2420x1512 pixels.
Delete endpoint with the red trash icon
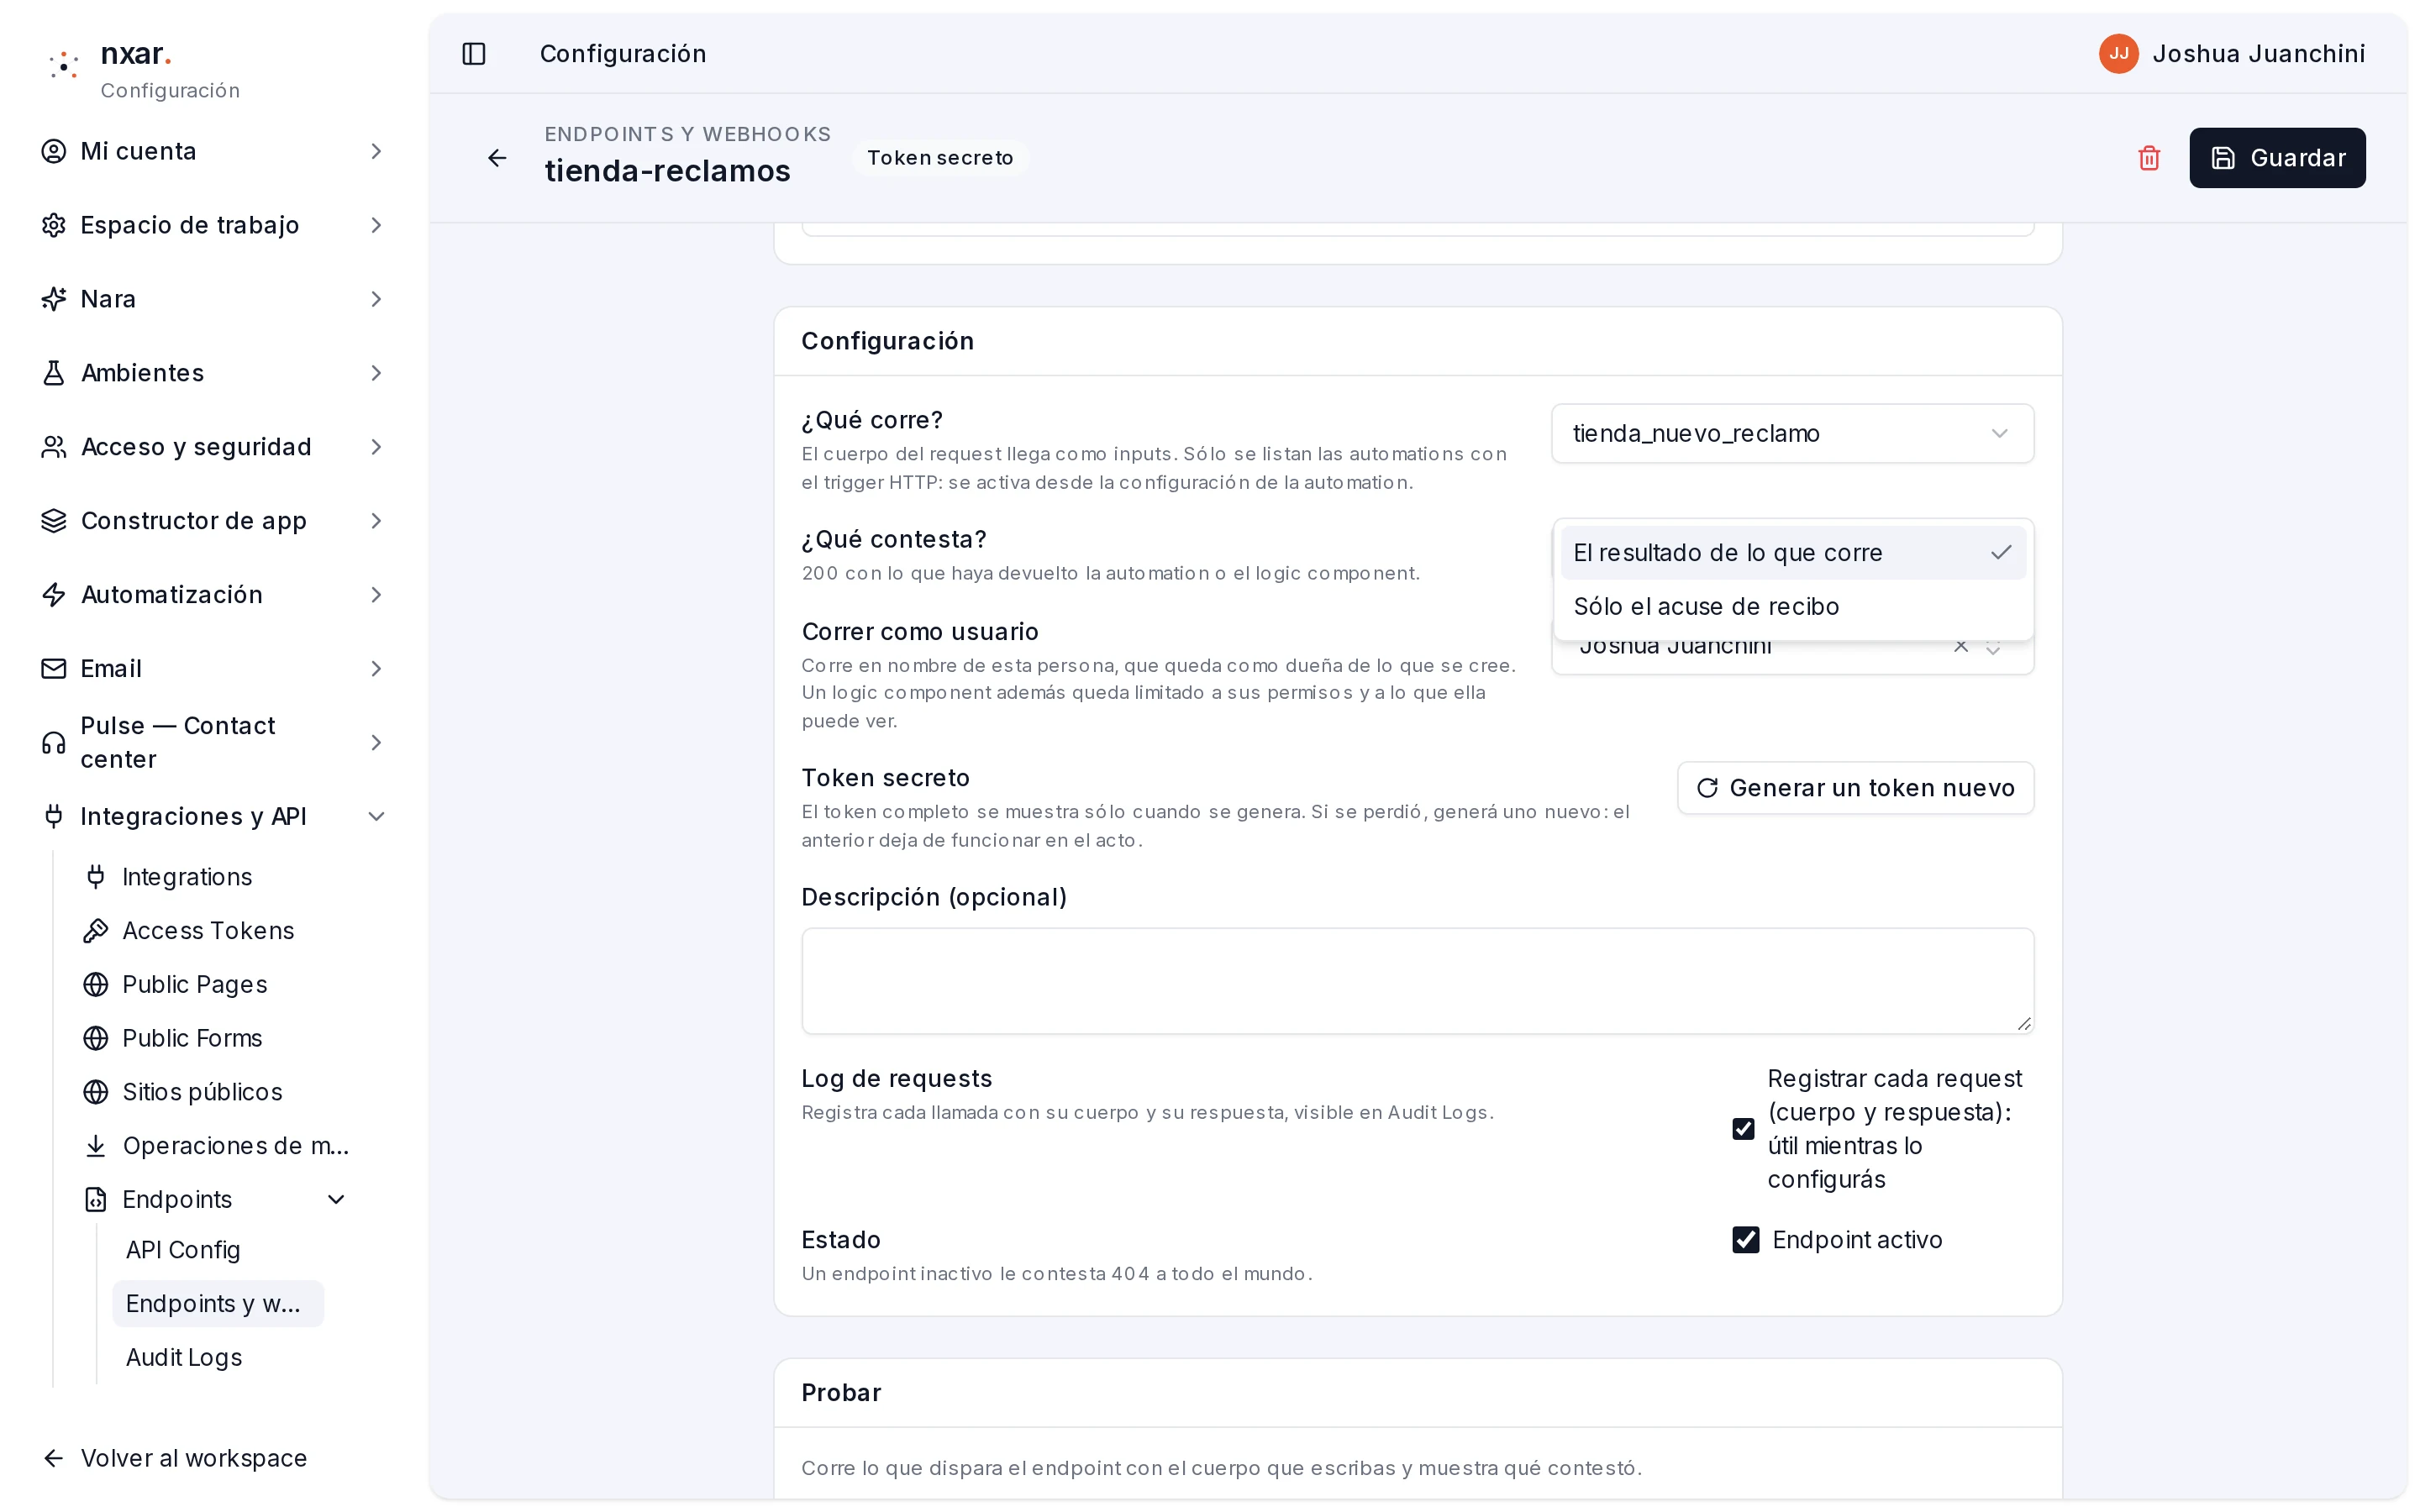click(x=2149, y=158)
